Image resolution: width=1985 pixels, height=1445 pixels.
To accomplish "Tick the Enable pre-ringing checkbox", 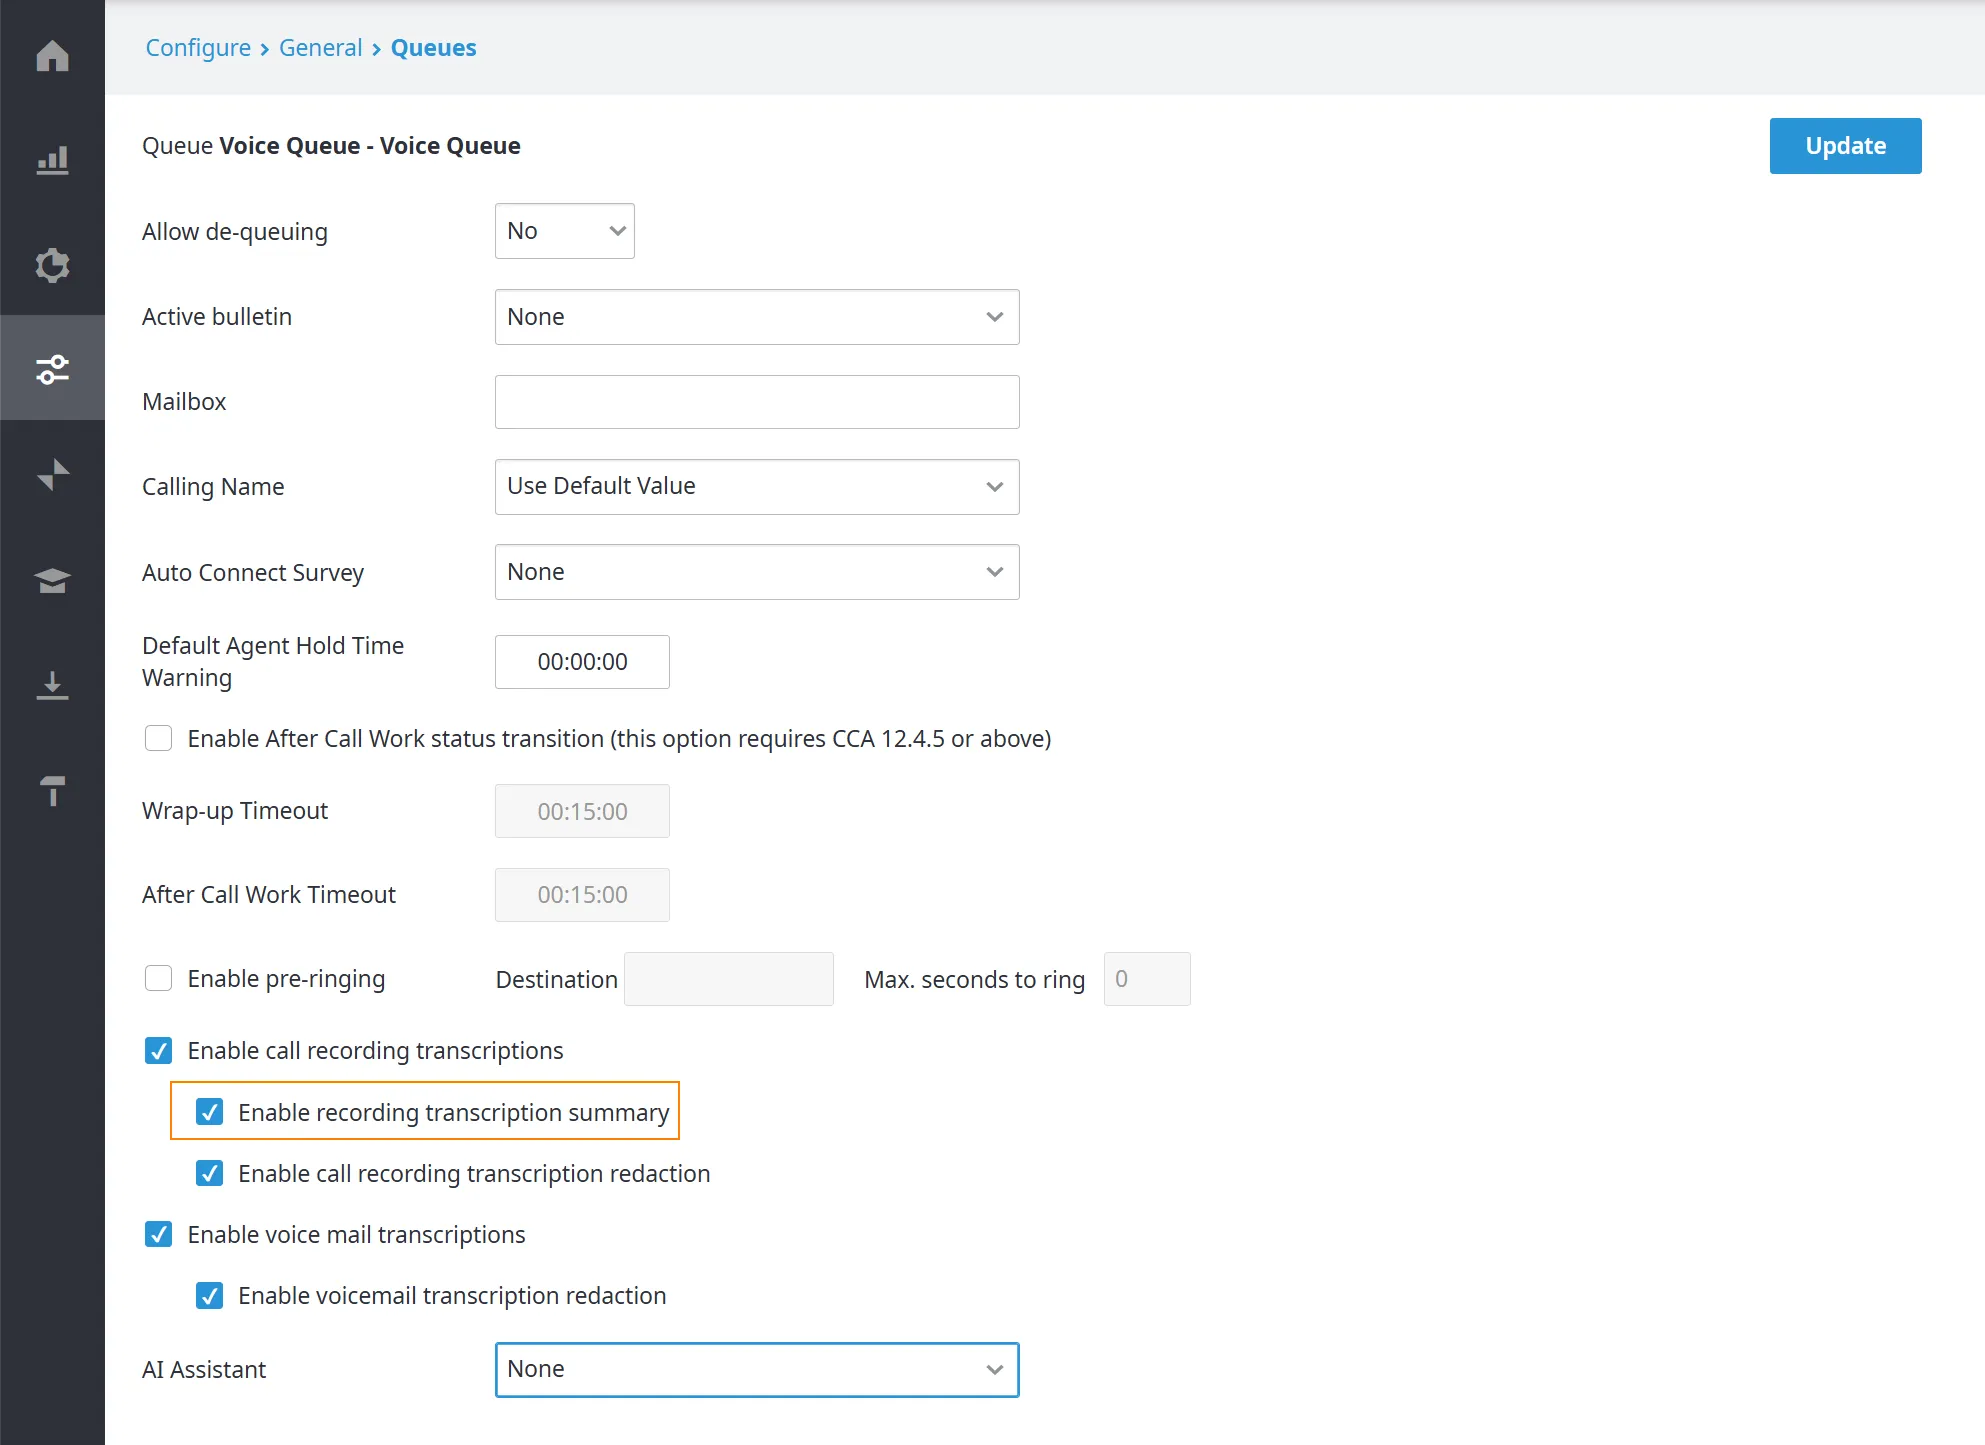I will coord(158,978).
